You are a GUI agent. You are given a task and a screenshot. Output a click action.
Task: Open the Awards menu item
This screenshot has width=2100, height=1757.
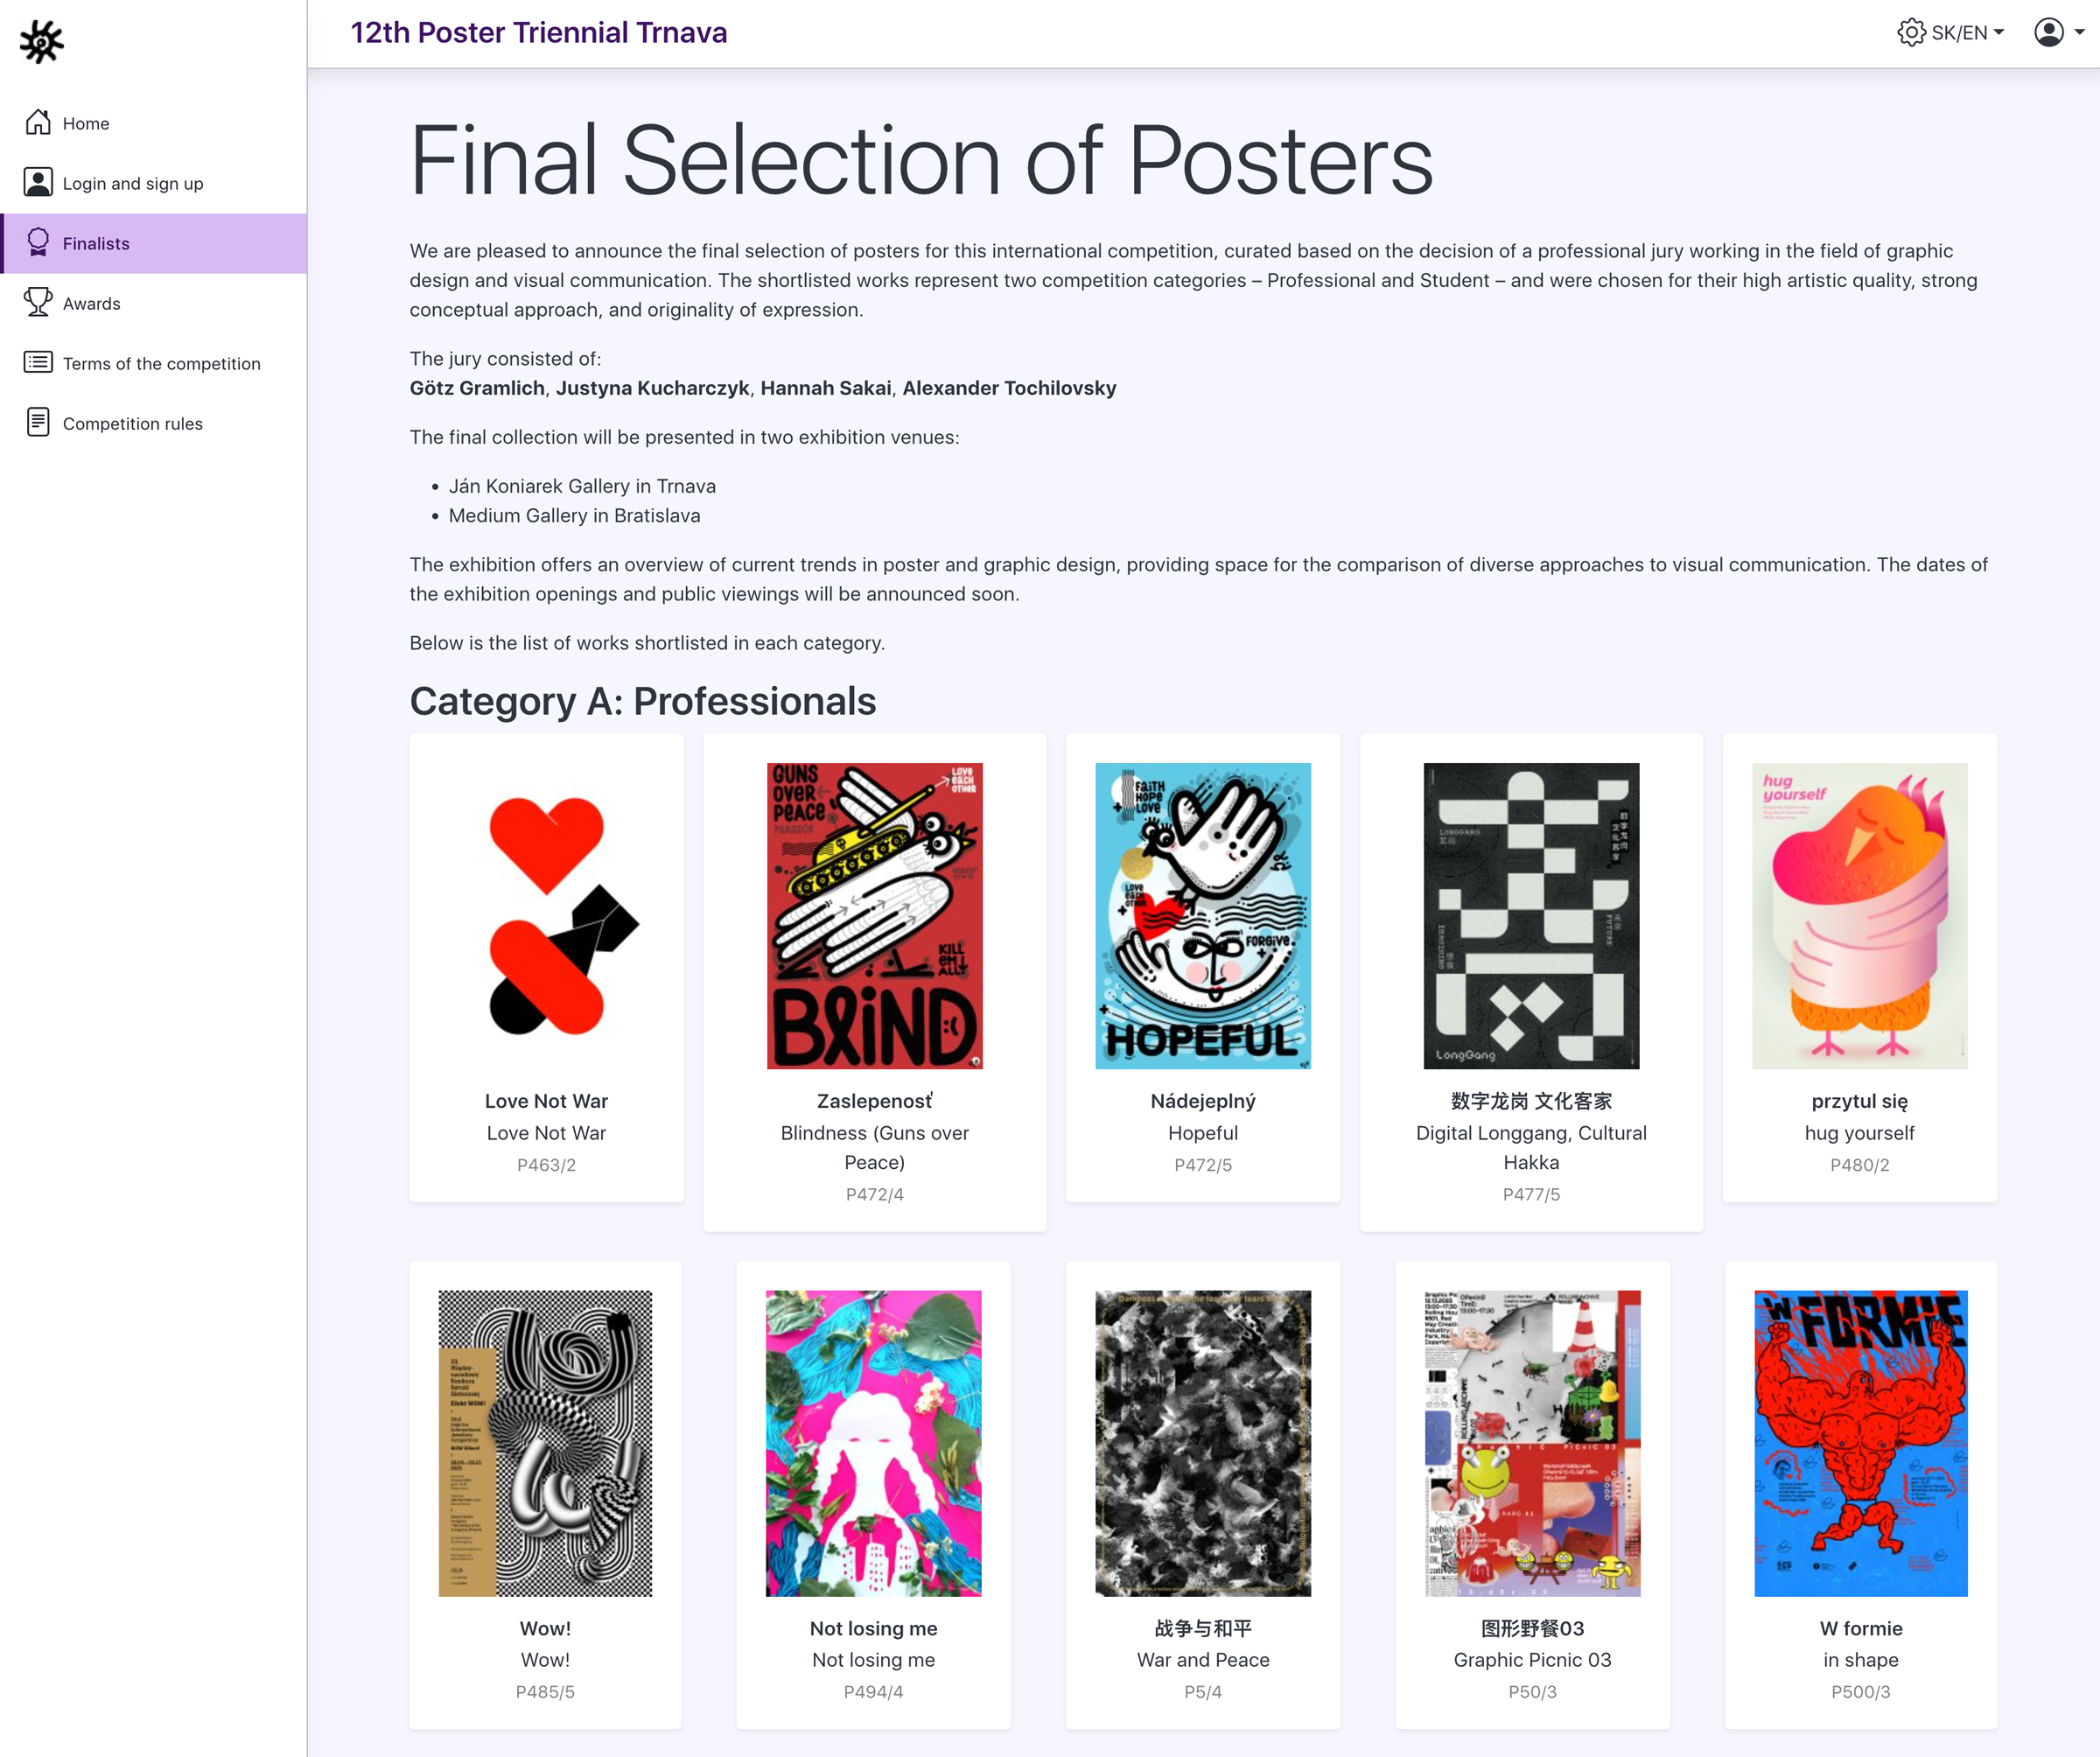[x=91, y=304]
